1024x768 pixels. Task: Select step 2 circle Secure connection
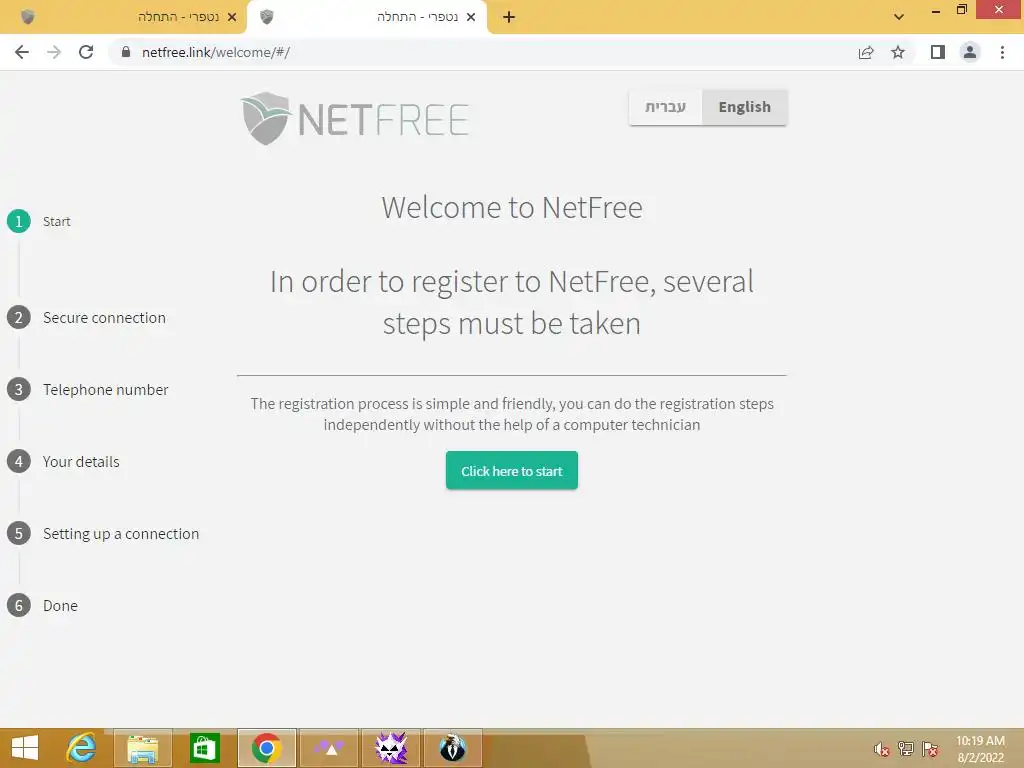pyautogui.click(x=19, y=317)
